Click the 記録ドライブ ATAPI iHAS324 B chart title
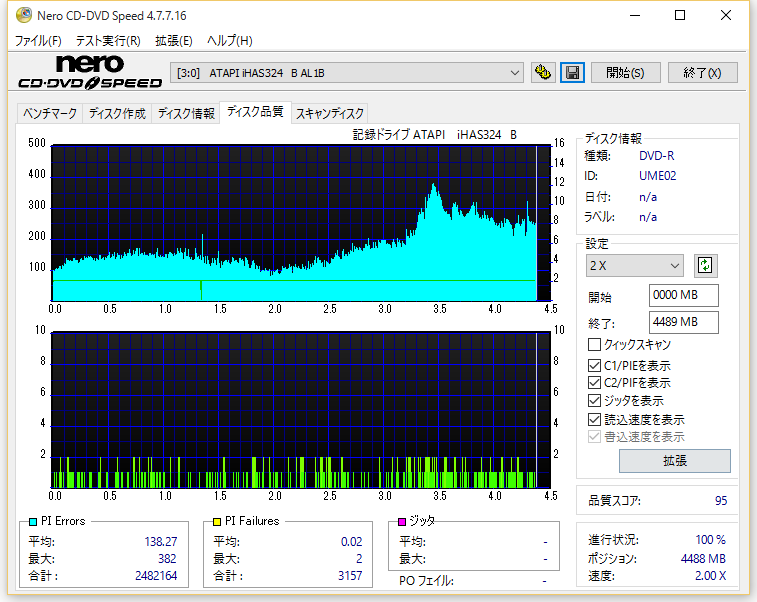This screenshot has height=602, width=757. point(435,135)
